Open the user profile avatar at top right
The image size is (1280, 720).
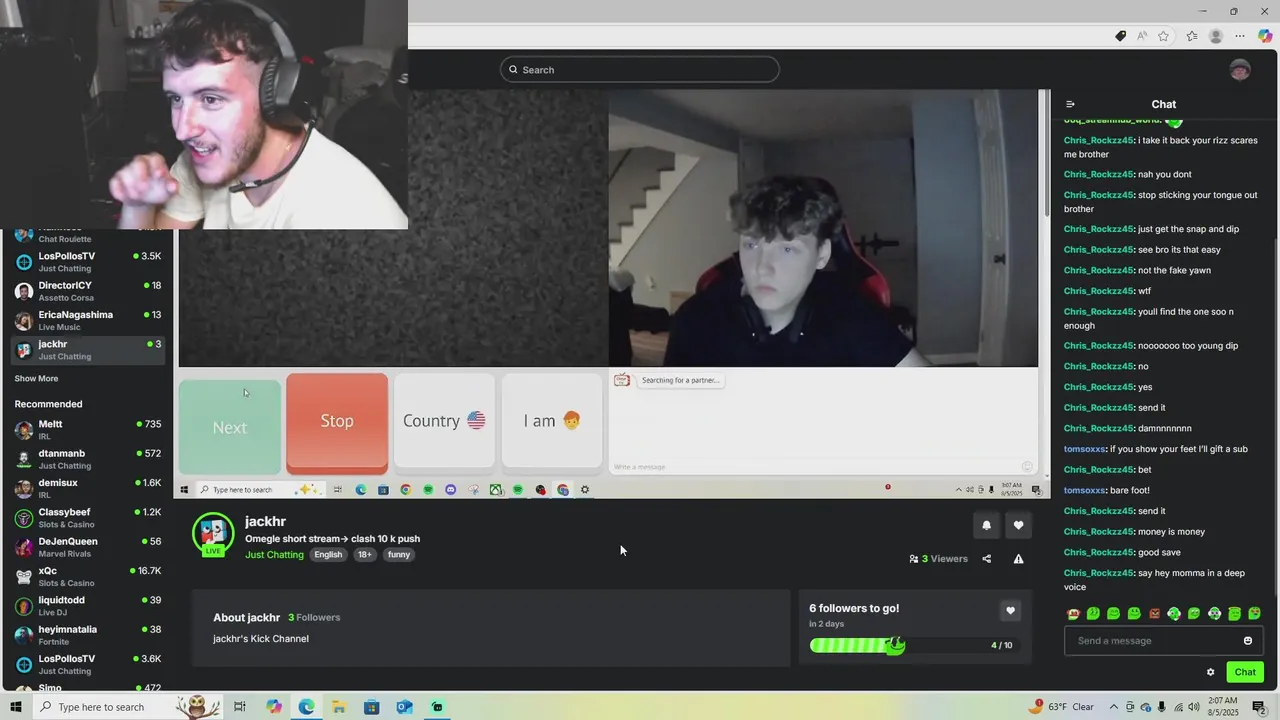click(x=1240, y=70)
